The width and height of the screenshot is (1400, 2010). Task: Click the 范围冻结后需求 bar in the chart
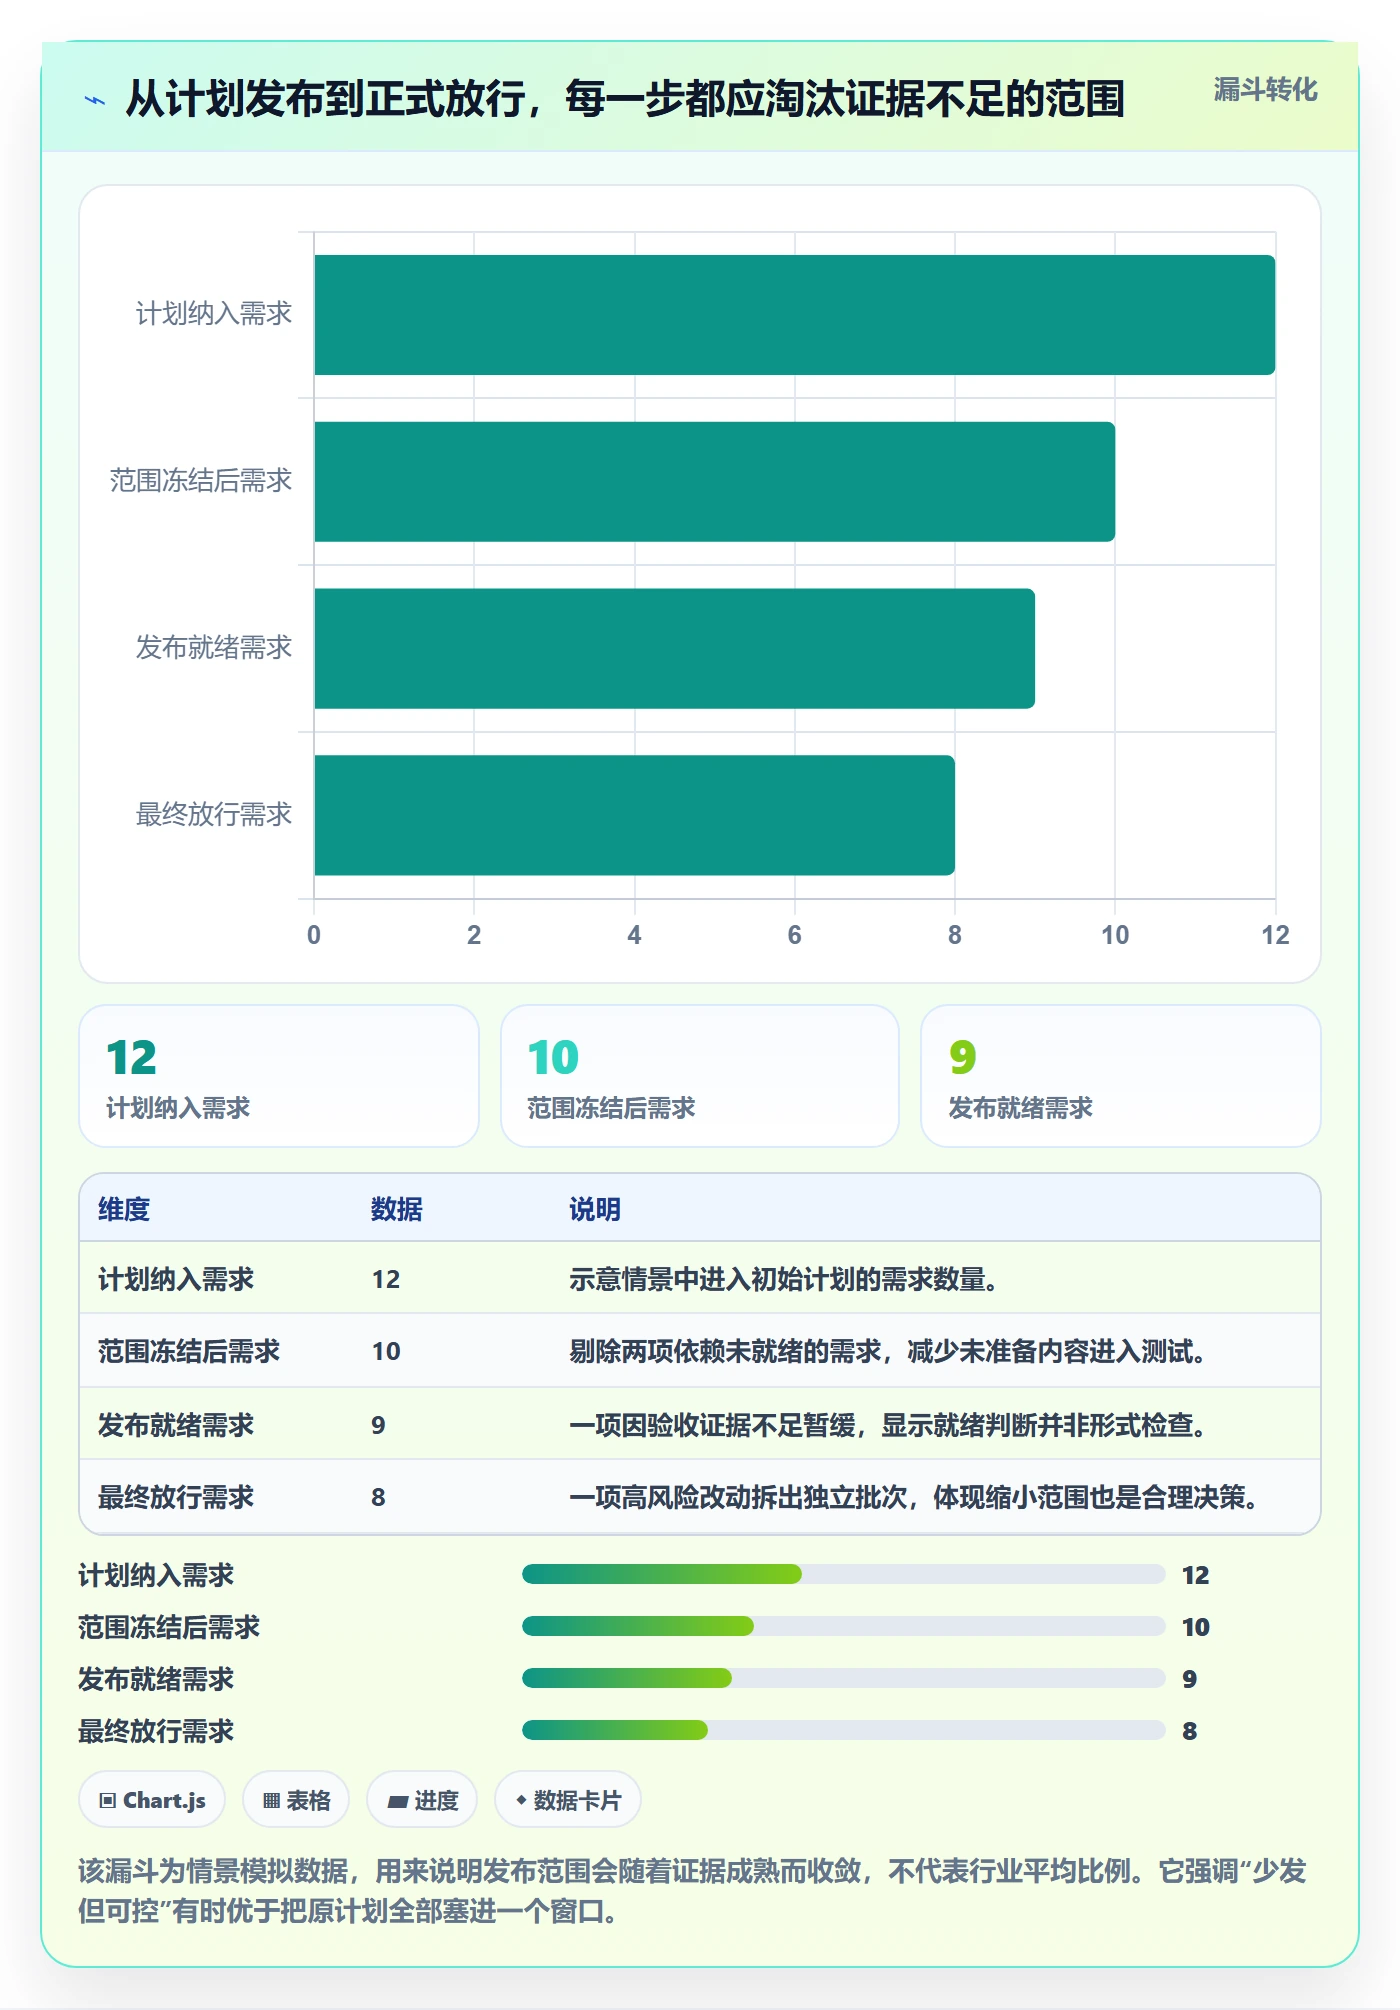[715, 482]
